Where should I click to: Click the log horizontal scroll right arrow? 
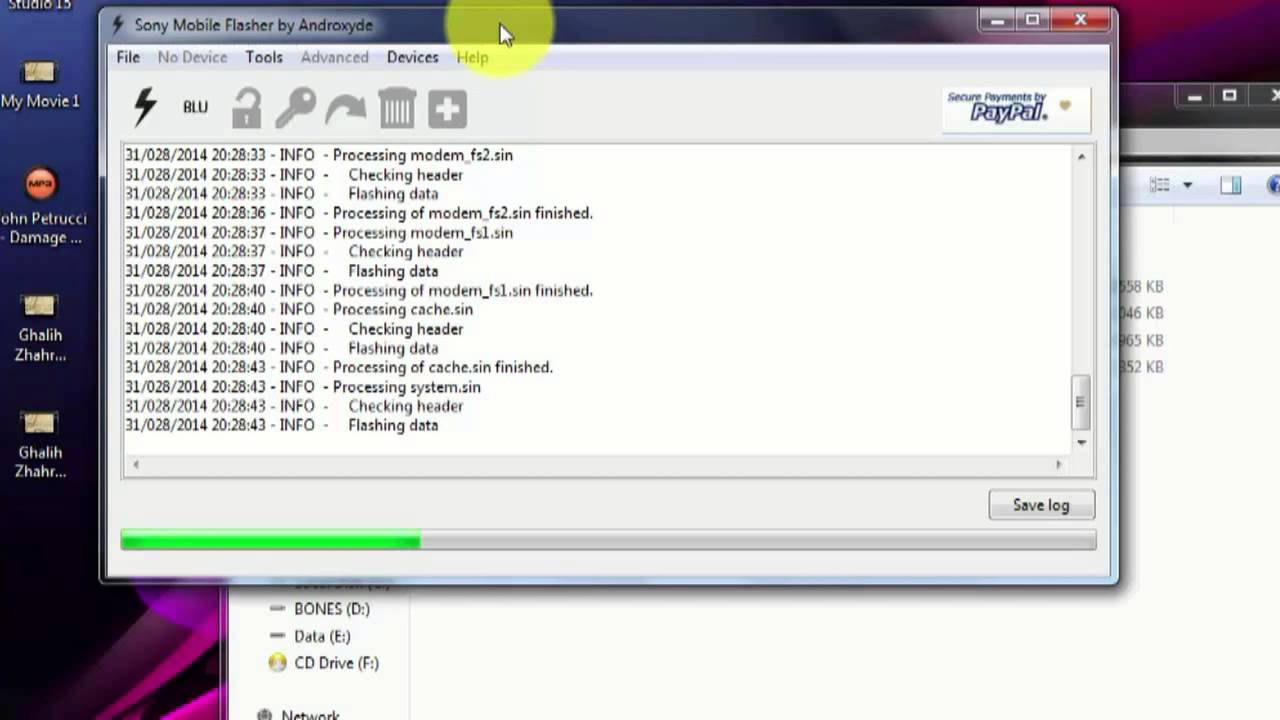(x=1058, y=464)
